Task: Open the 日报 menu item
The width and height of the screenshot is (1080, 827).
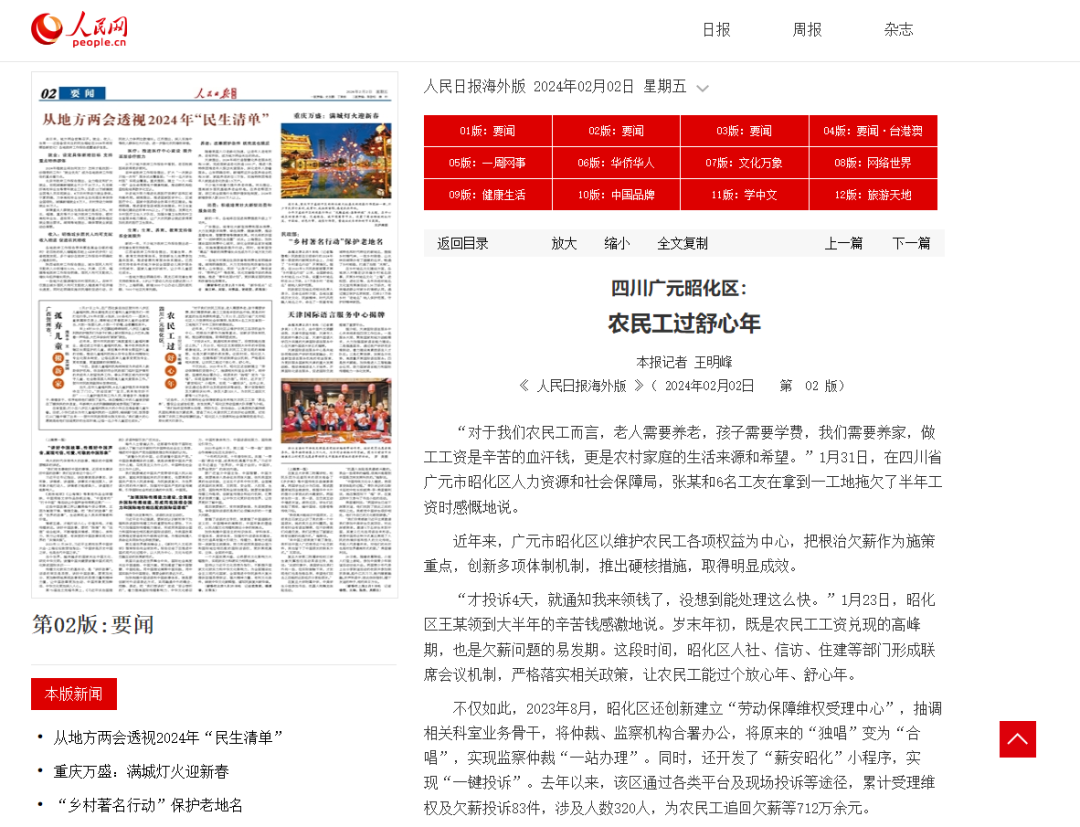Action: pyautogui.click(x=716, y=30)
